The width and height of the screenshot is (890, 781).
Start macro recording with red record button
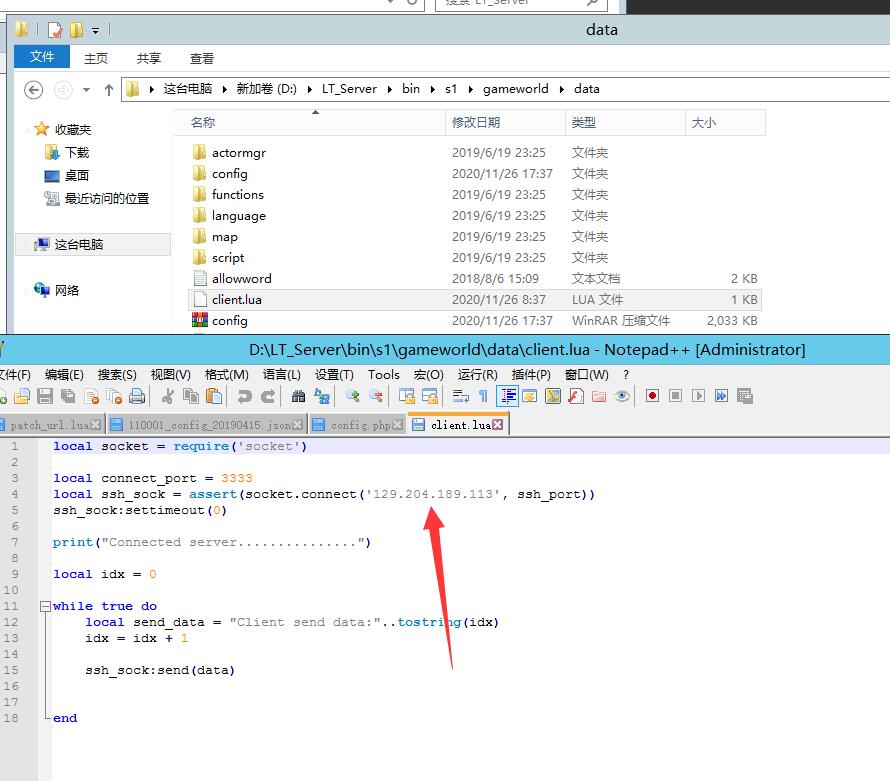coord(652,396)
